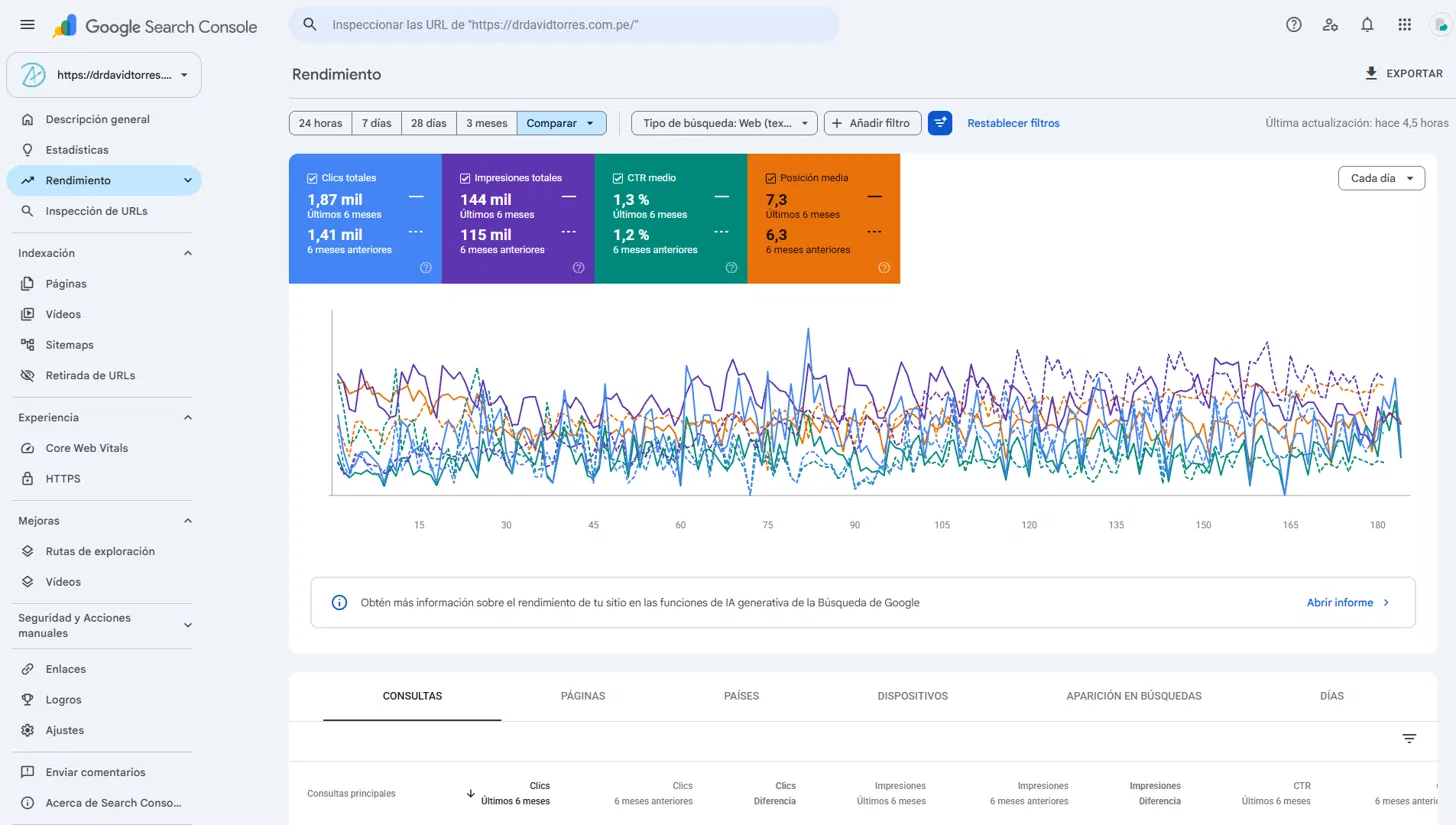Click the Clics sort descending arrow
Image resolution: width=1456 pixels, height=825 pixels.
pos(471,794)
